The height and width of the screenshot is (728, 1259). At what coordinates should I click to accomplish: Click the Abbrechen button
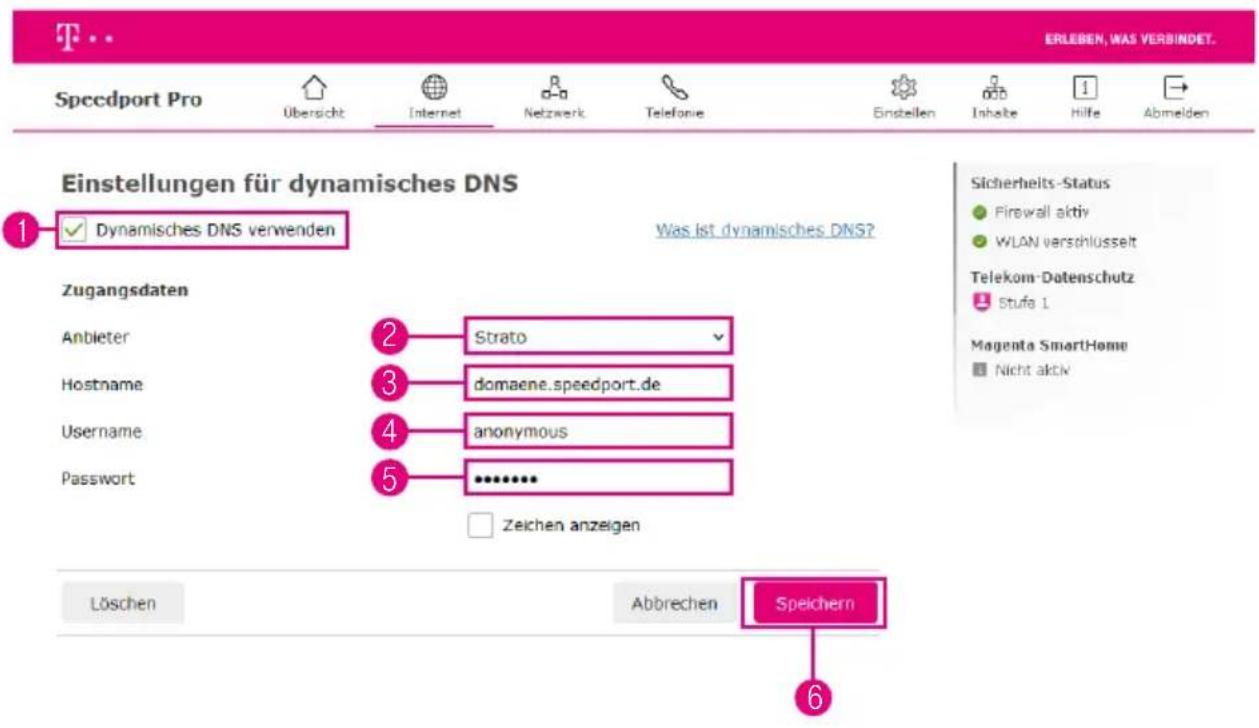[674, 603]
